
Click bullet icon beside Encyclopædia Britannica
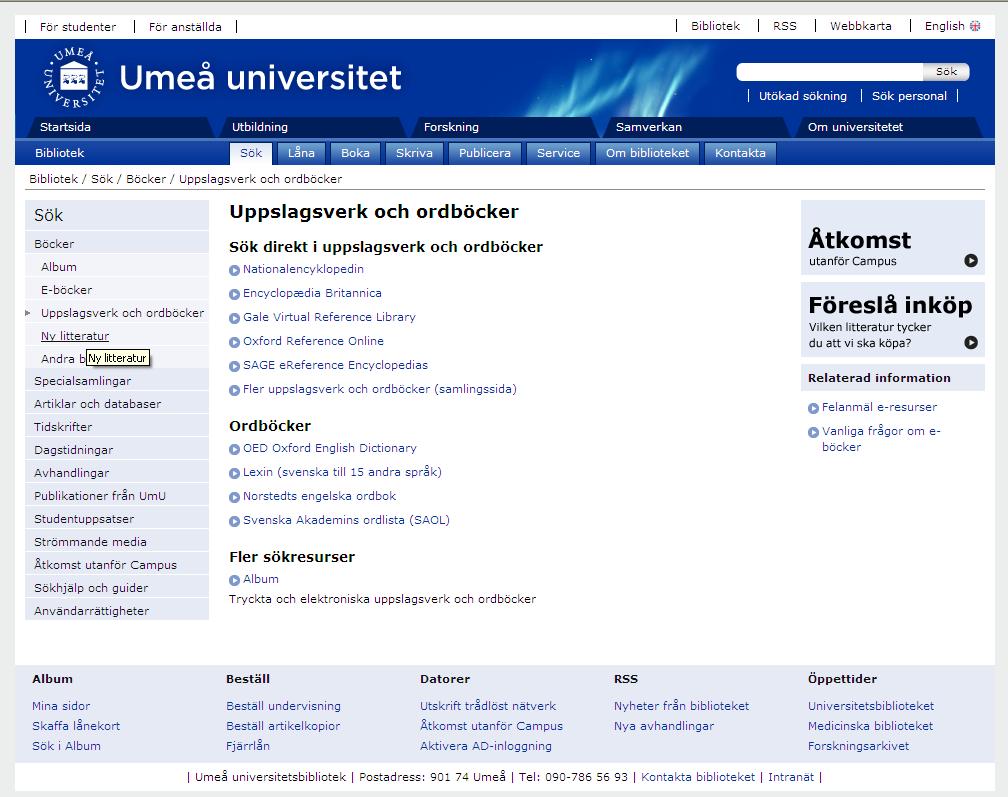click(235, 294)
